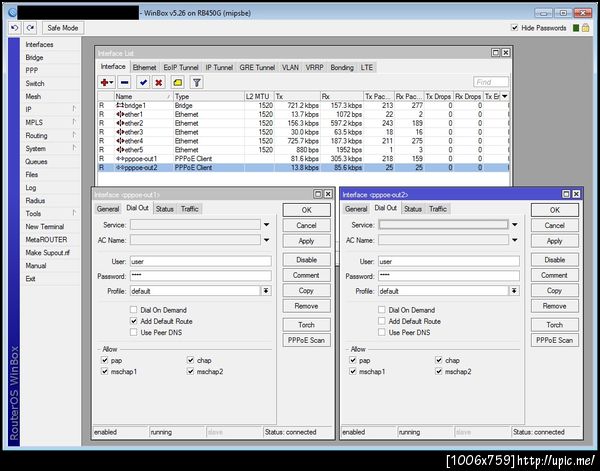The image size is (600, 471).
Task: Click the ether1 interface icon
Action: pyautogui.click(x=120, y=114)
